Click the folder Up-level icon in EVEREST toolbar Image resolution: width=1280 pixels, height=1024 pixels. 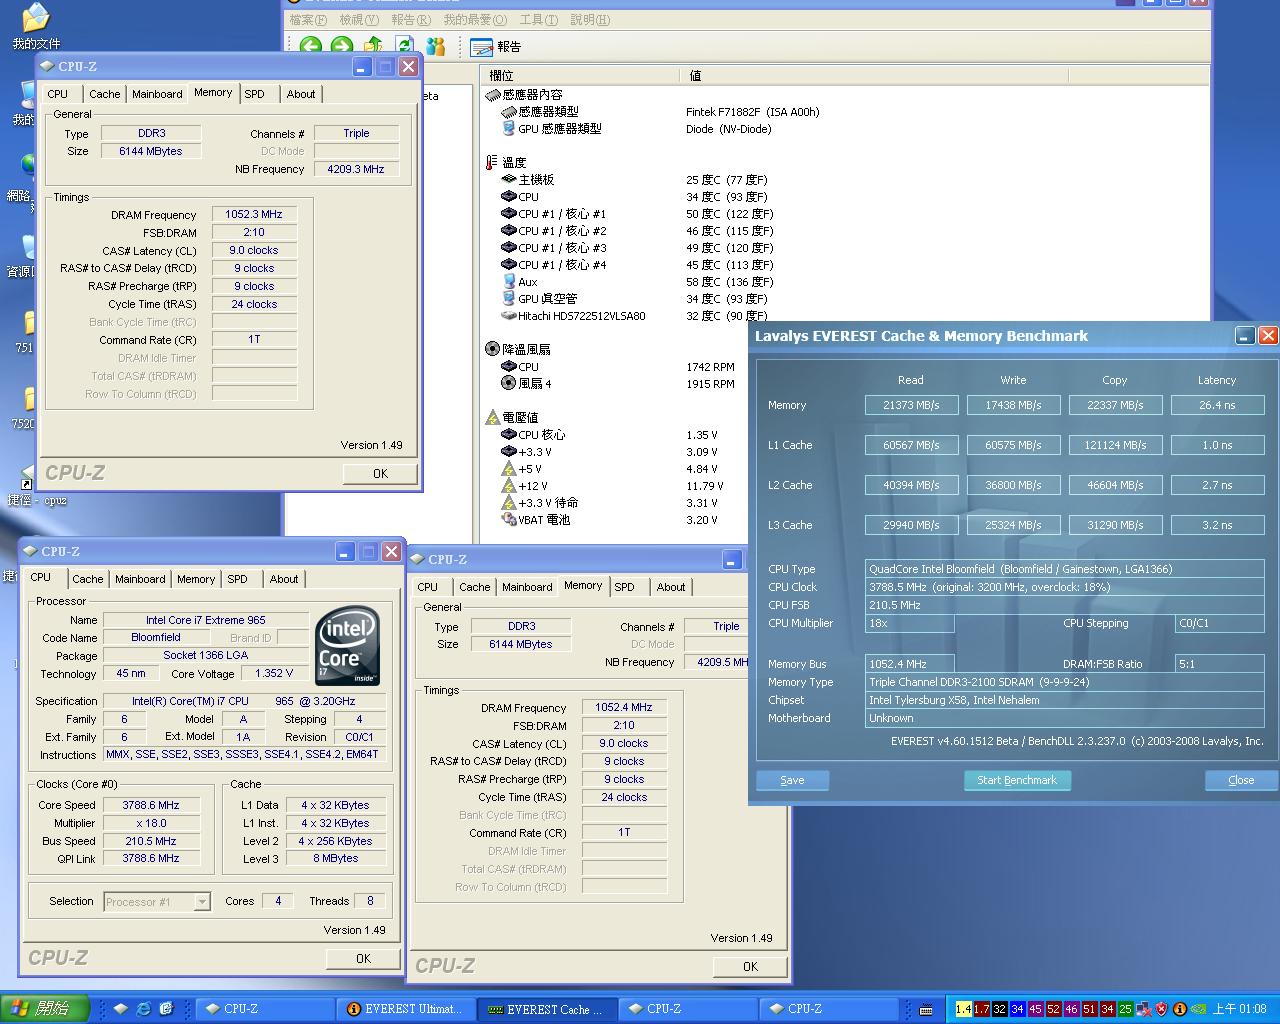pos(373,46)
